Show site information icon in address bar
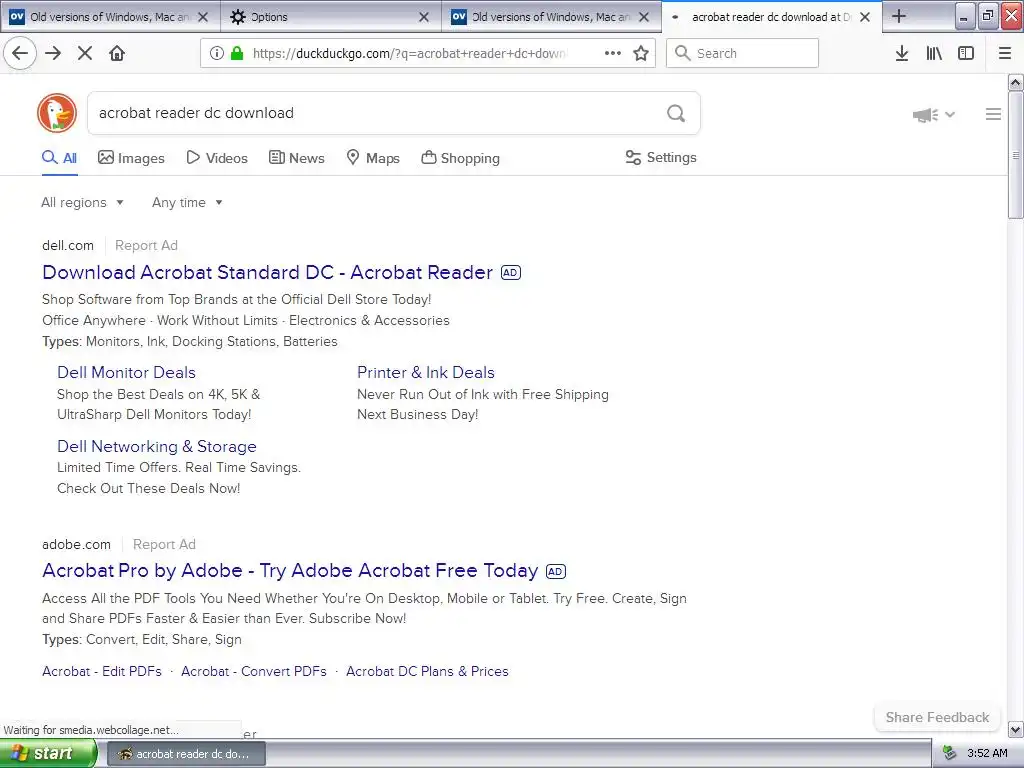The image size is (1024, 768). (x=217, y=53)
